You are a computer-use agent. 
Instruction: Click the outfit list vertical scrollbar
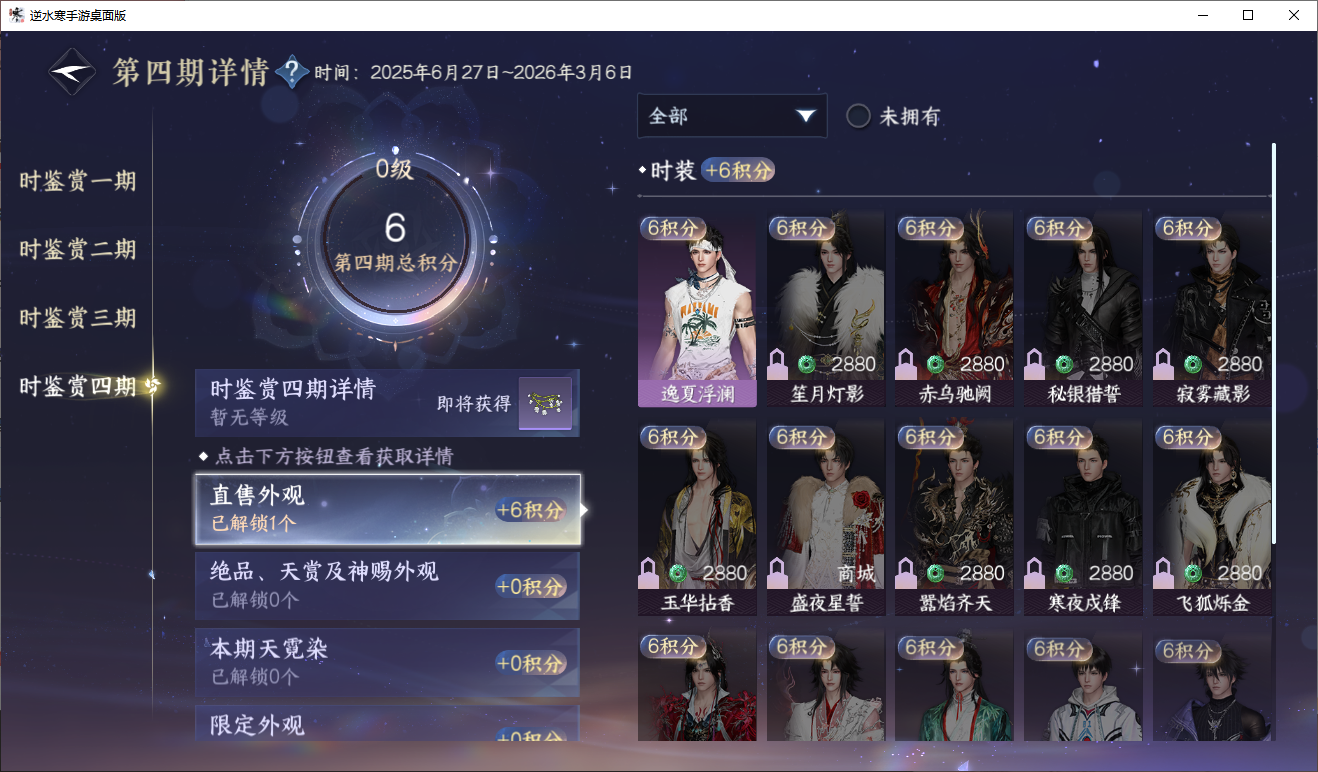coord(1273,343)
